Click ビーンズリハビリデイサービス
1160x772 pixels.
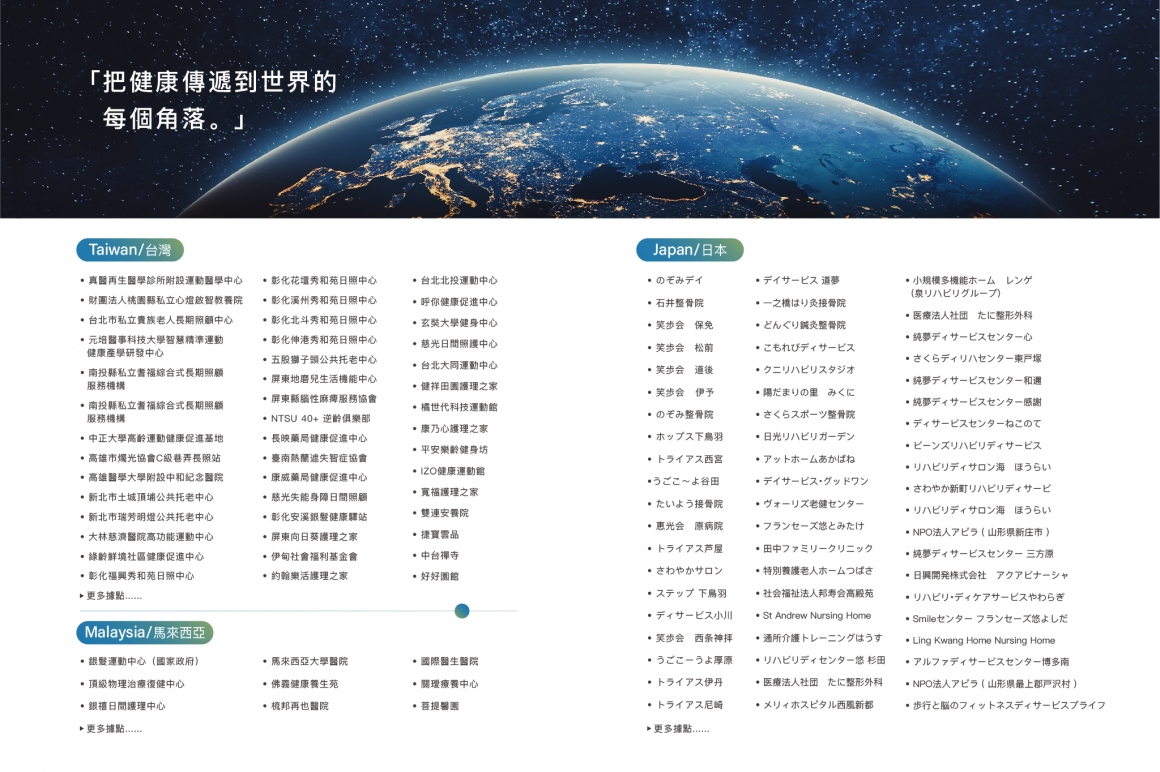[977, 446]
